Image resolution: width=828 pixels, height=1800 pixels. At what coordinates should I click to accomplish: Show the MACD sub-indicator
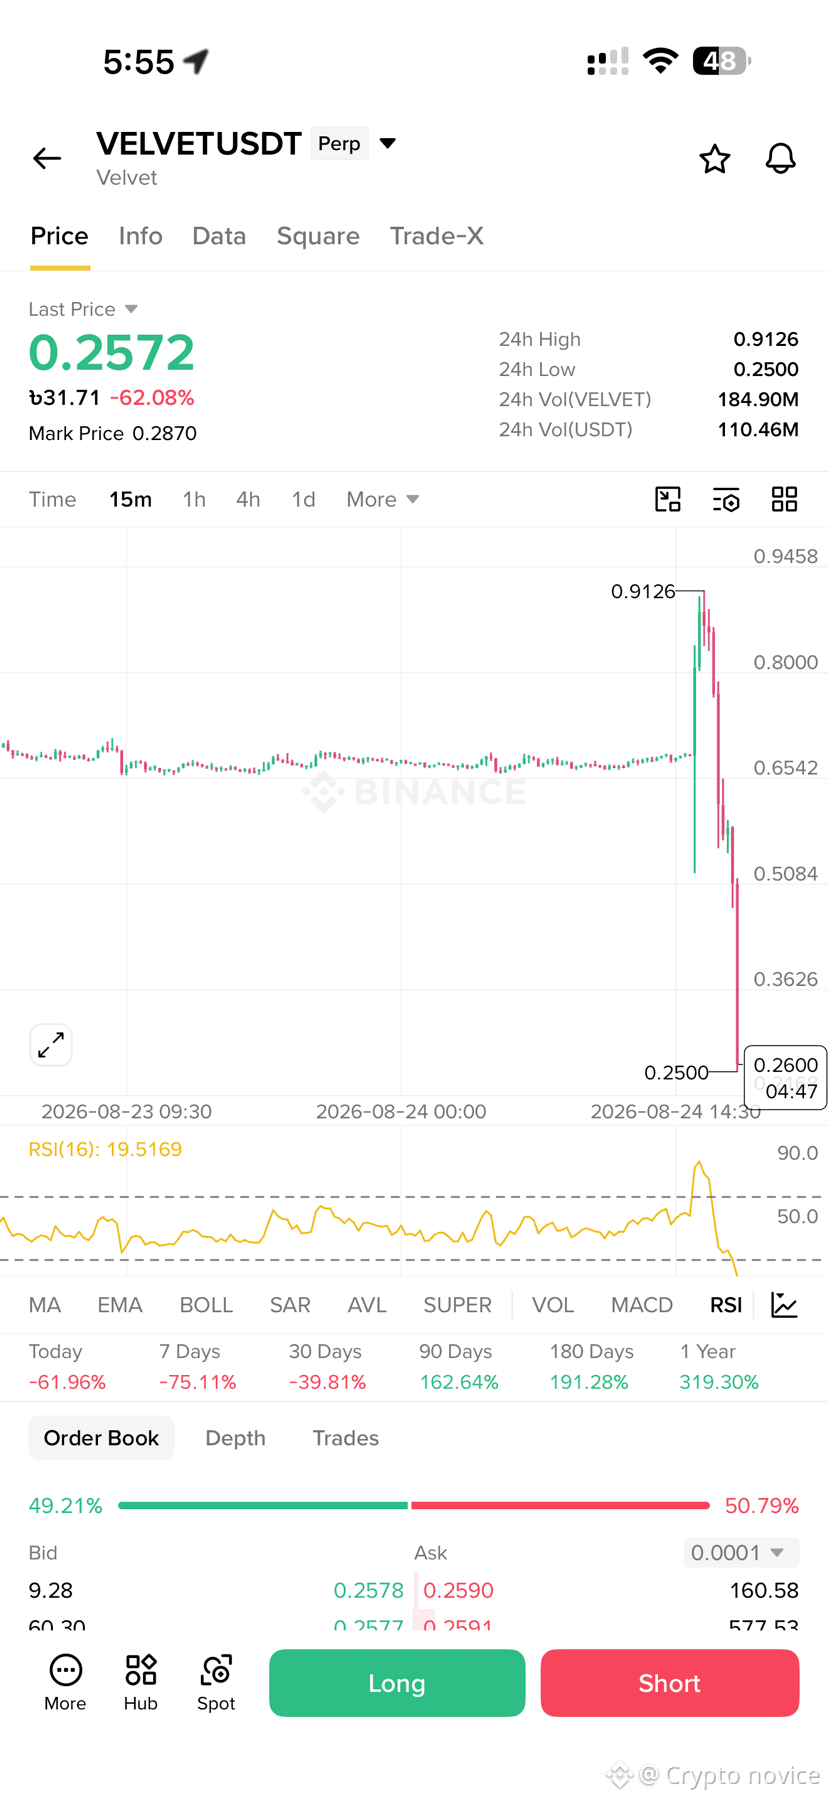[642, 1305]
